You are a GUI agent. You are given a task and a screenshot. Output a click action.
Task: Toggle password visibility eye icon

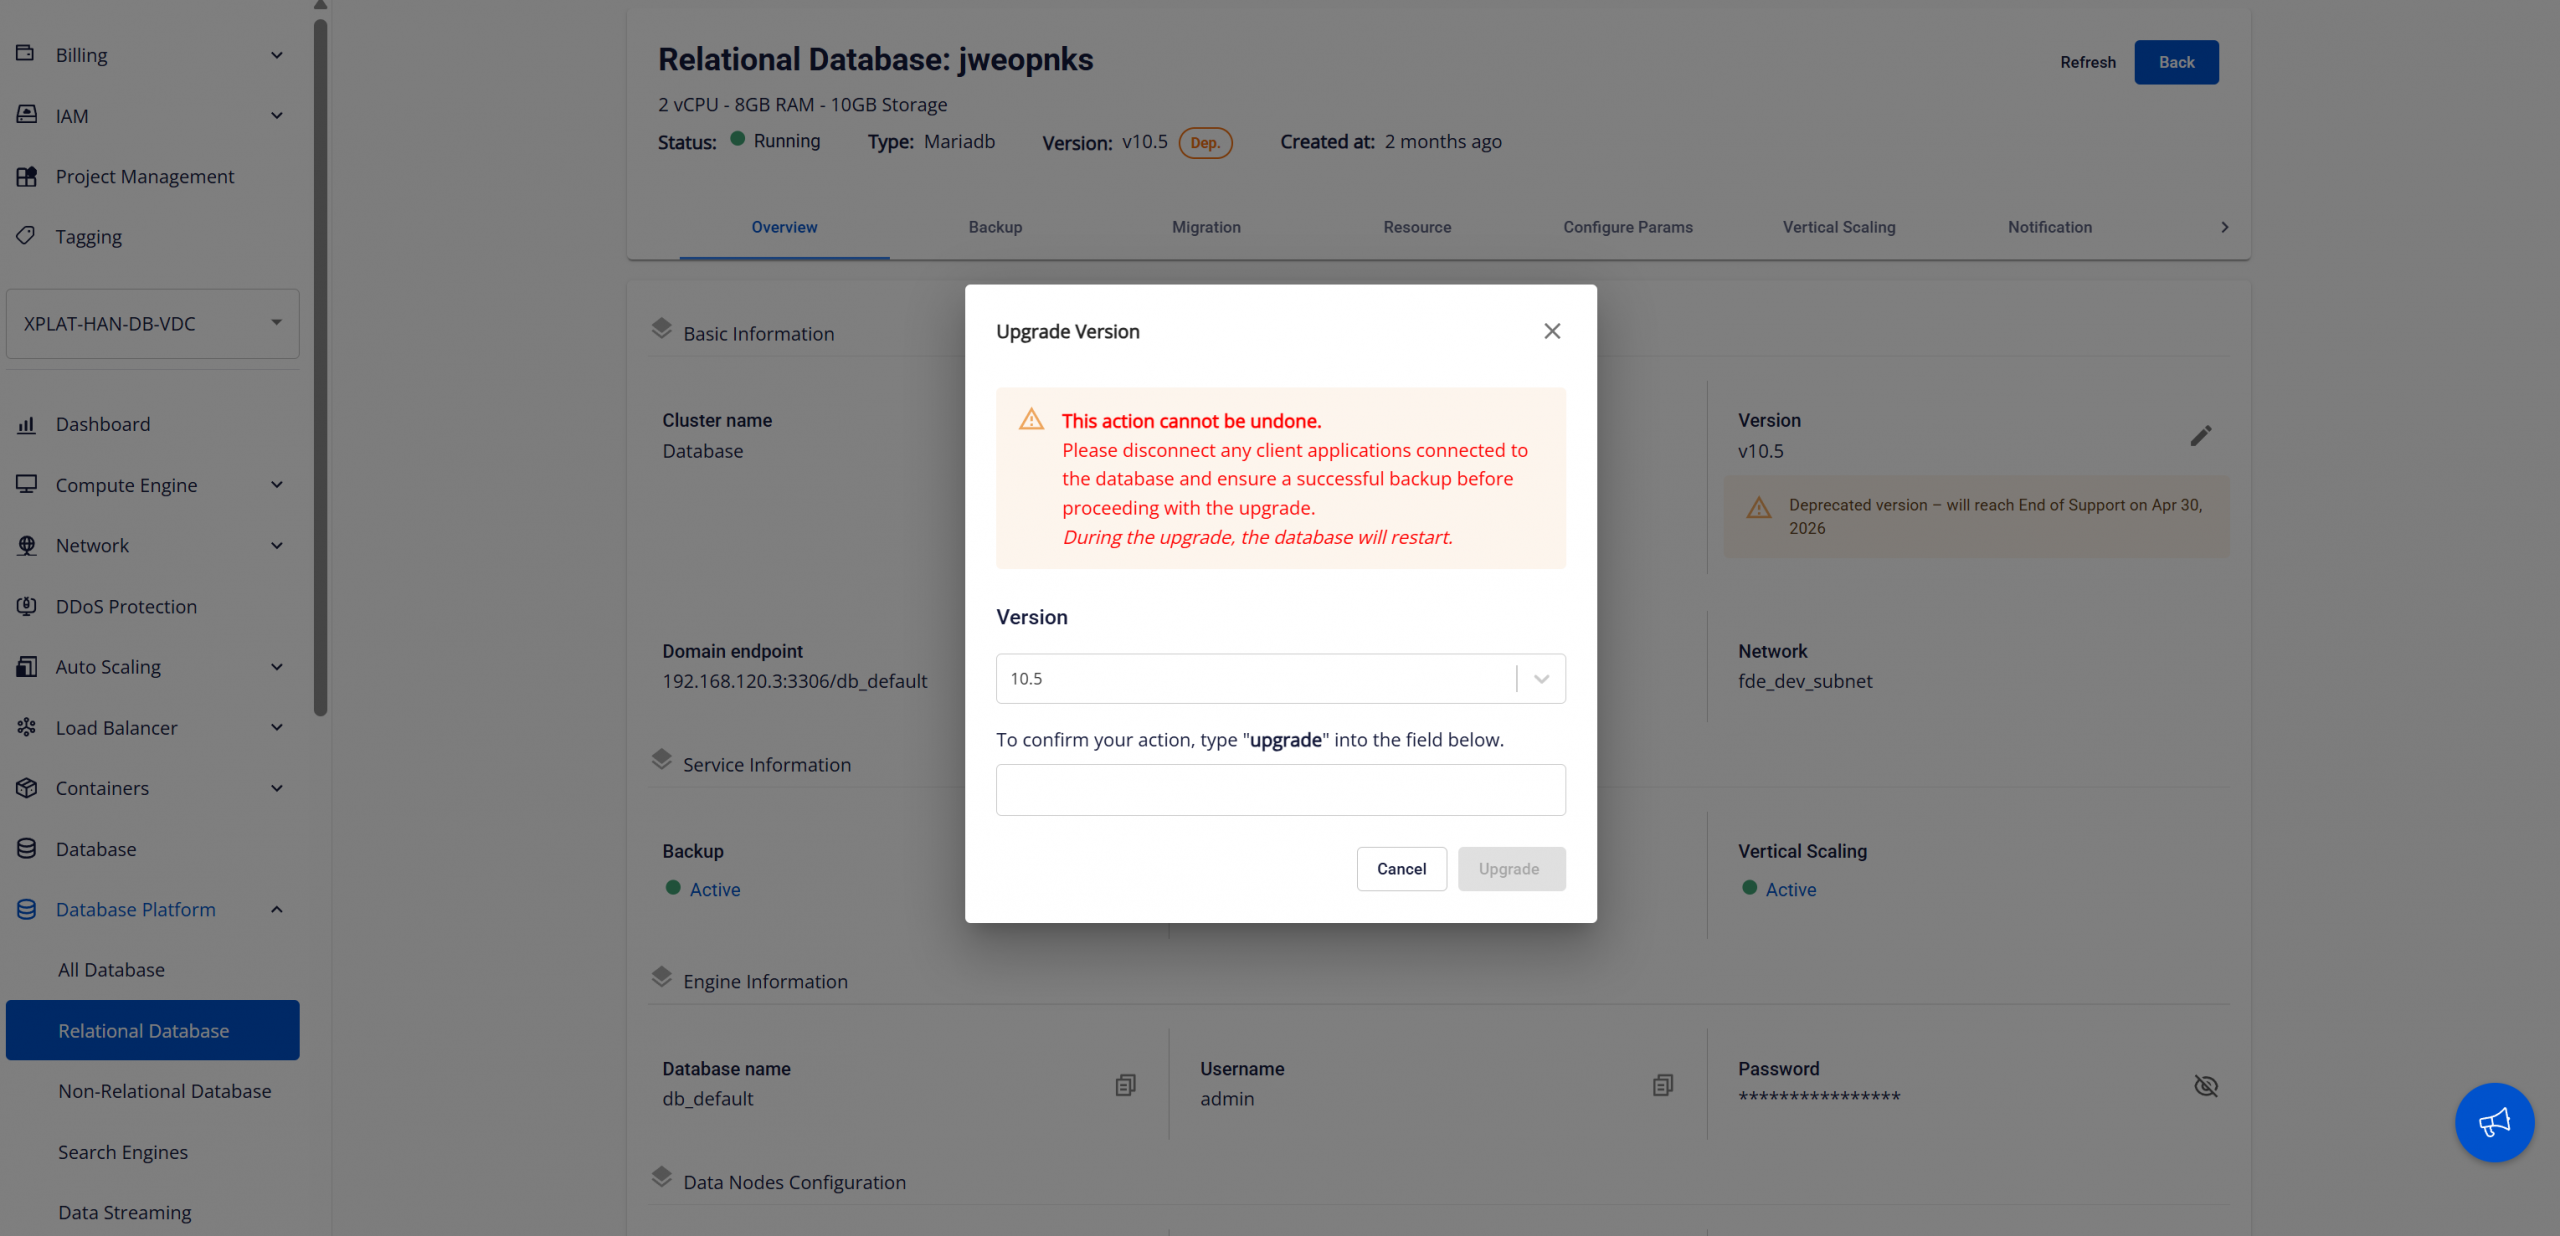pos(2205,1085)
